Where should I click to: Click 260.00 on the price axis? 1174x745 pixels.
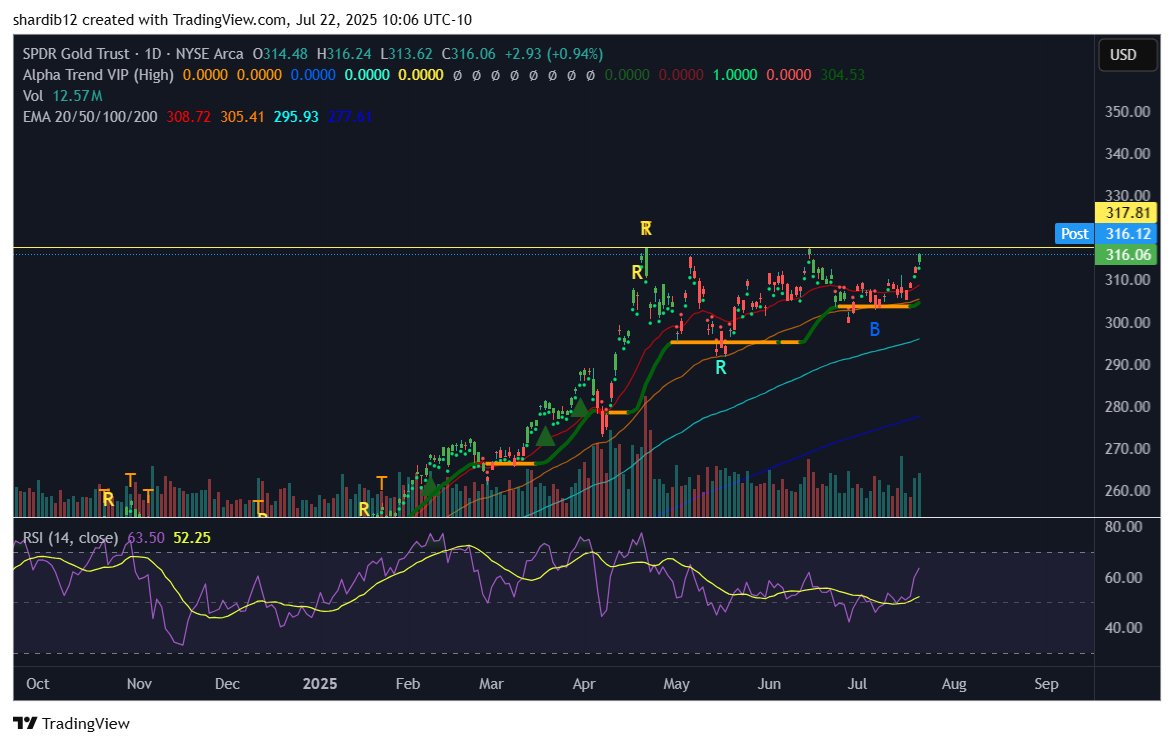point(1128,490)
